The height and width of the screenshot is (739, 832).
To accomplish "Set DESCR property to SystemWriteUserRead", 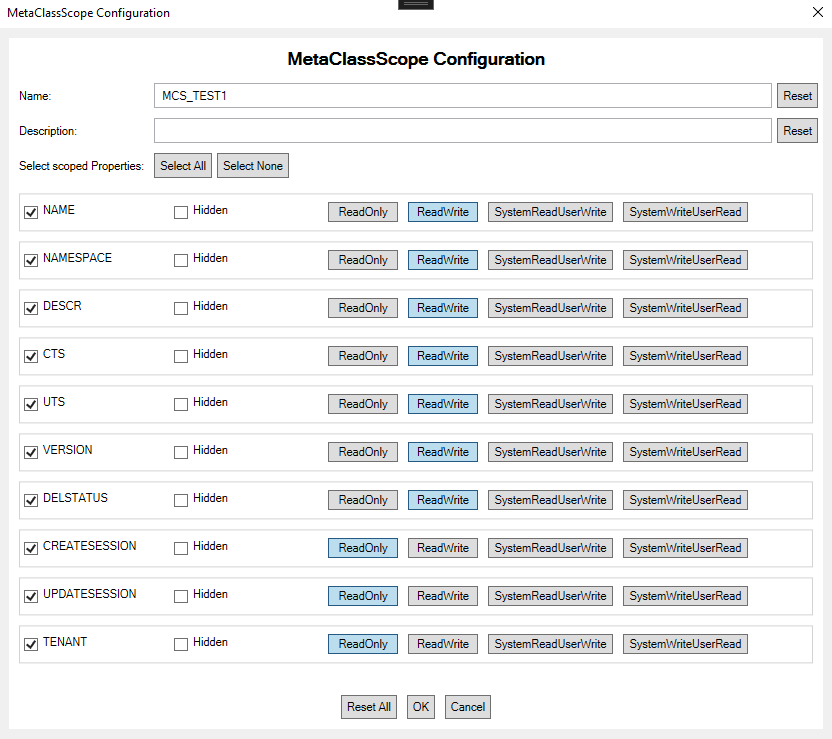I will click(x=684, y=307).
